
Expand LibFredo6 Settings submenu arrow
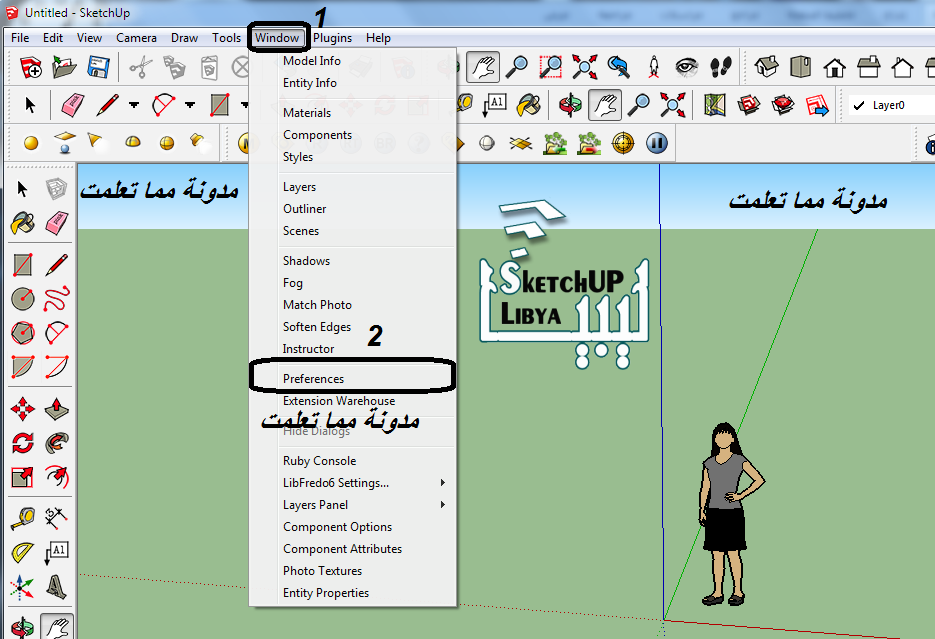pyautogui.click(x=442, y=482)
